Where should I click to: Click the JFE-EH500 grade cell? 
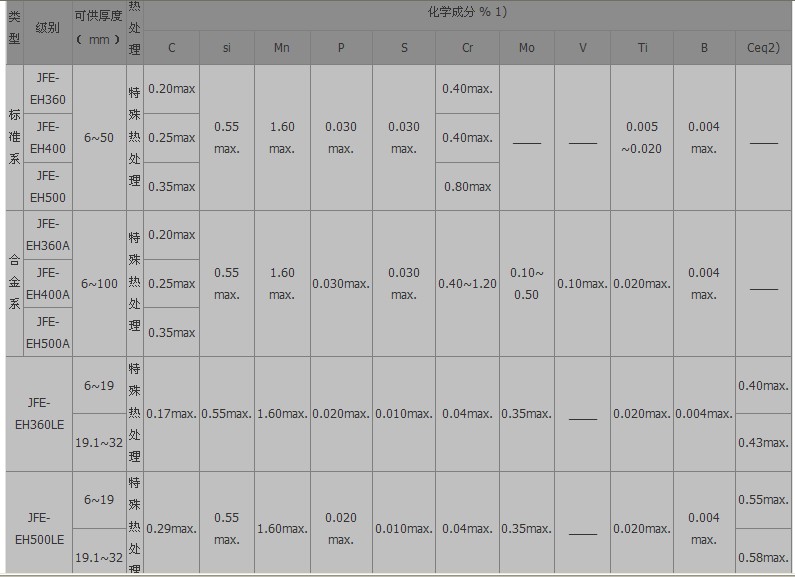[48, 187]
